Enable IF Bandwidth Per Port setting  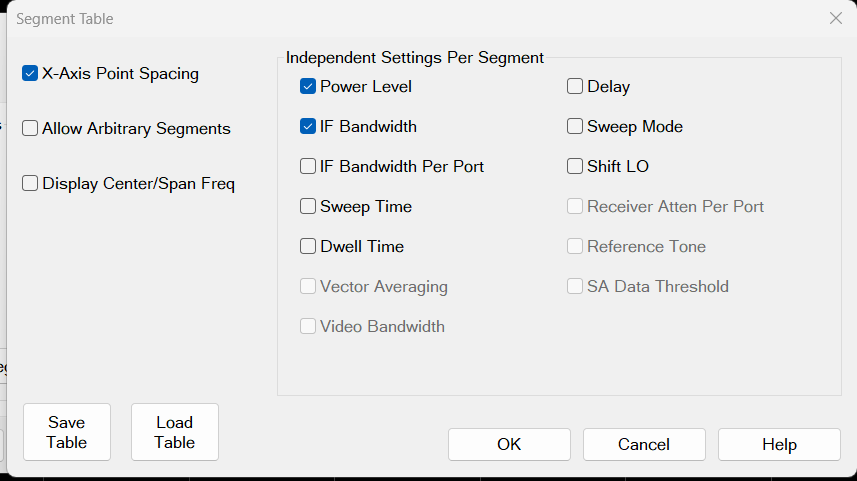(308, 167)
